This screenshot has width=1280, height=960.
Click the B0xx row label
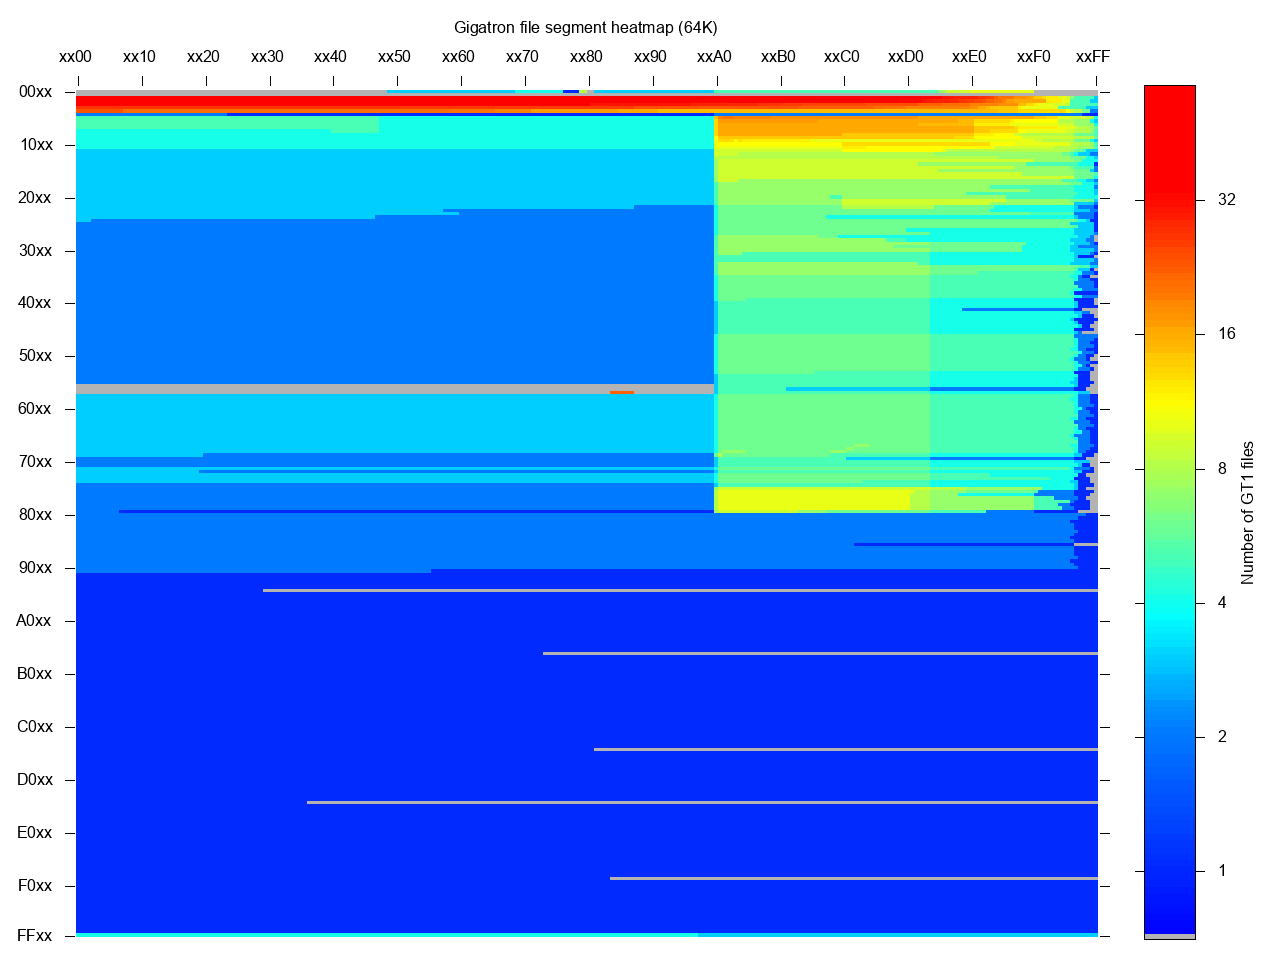pyautogui.click(x=34, y=674)
